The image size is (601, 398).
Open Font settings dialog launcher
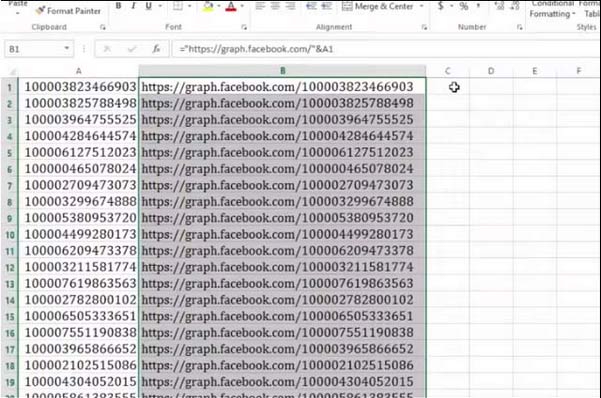[244, 27]
